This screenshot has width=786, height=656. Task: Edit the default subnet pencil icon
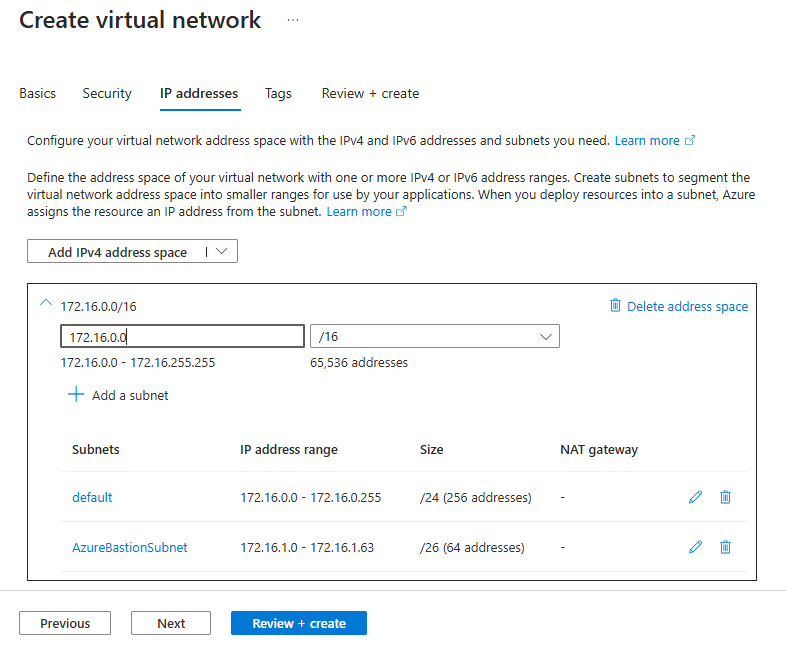click(695, 497)
